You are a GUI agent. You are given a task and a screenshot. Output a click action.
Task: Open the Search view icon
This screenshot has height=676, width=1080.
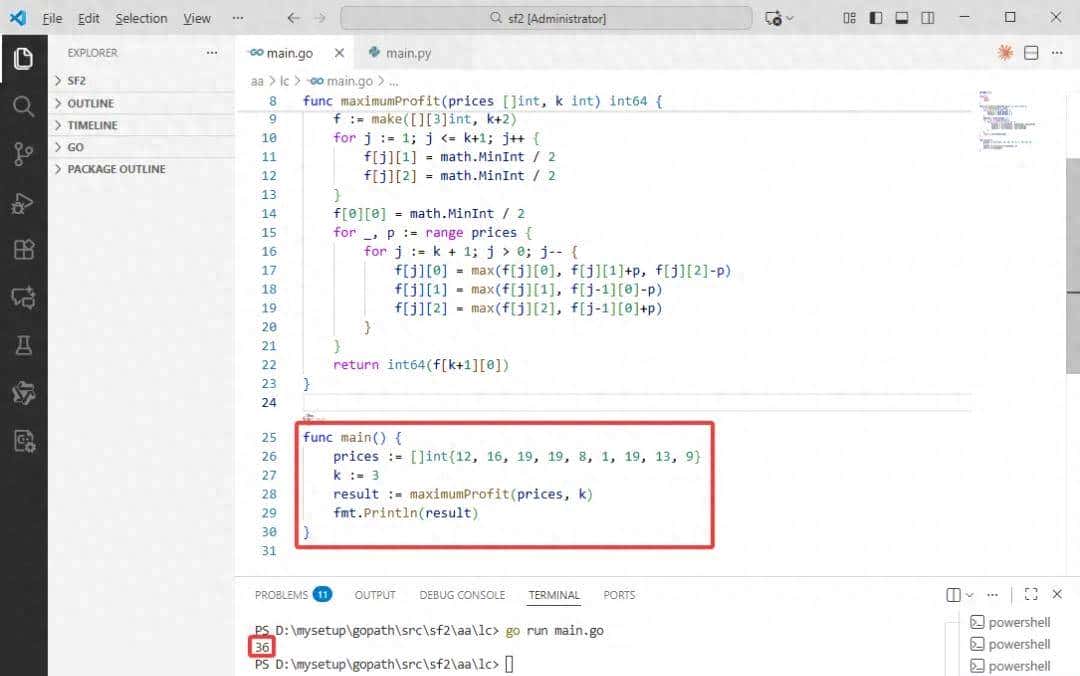click(x=23, y=106)
